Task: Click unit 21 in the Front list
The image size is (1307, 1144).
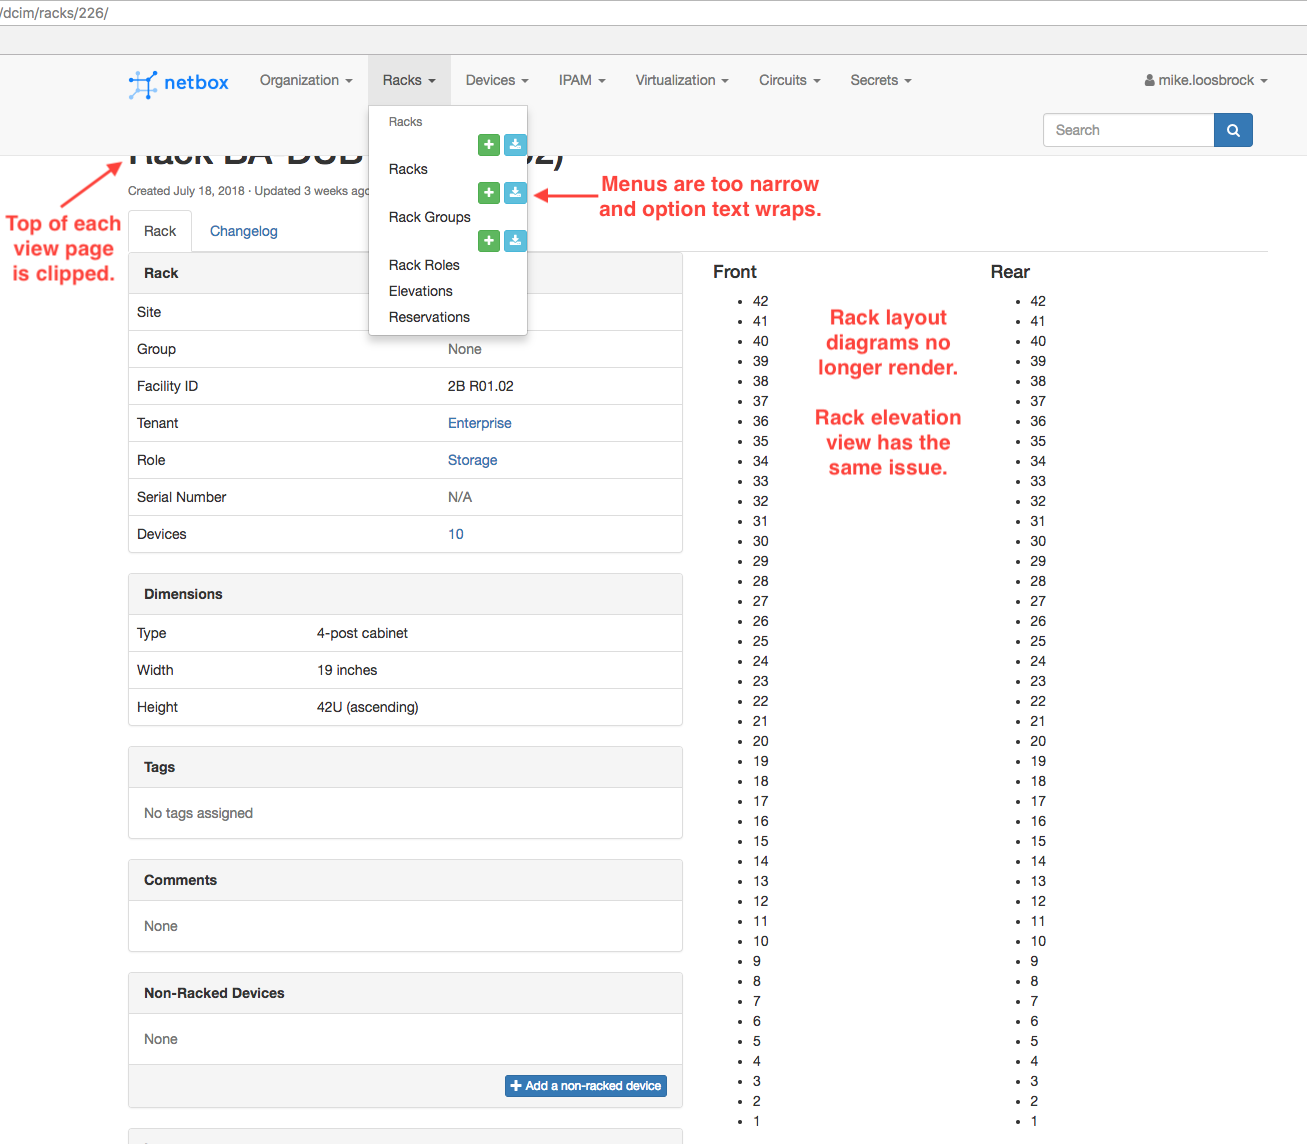Action: point(761,721)
